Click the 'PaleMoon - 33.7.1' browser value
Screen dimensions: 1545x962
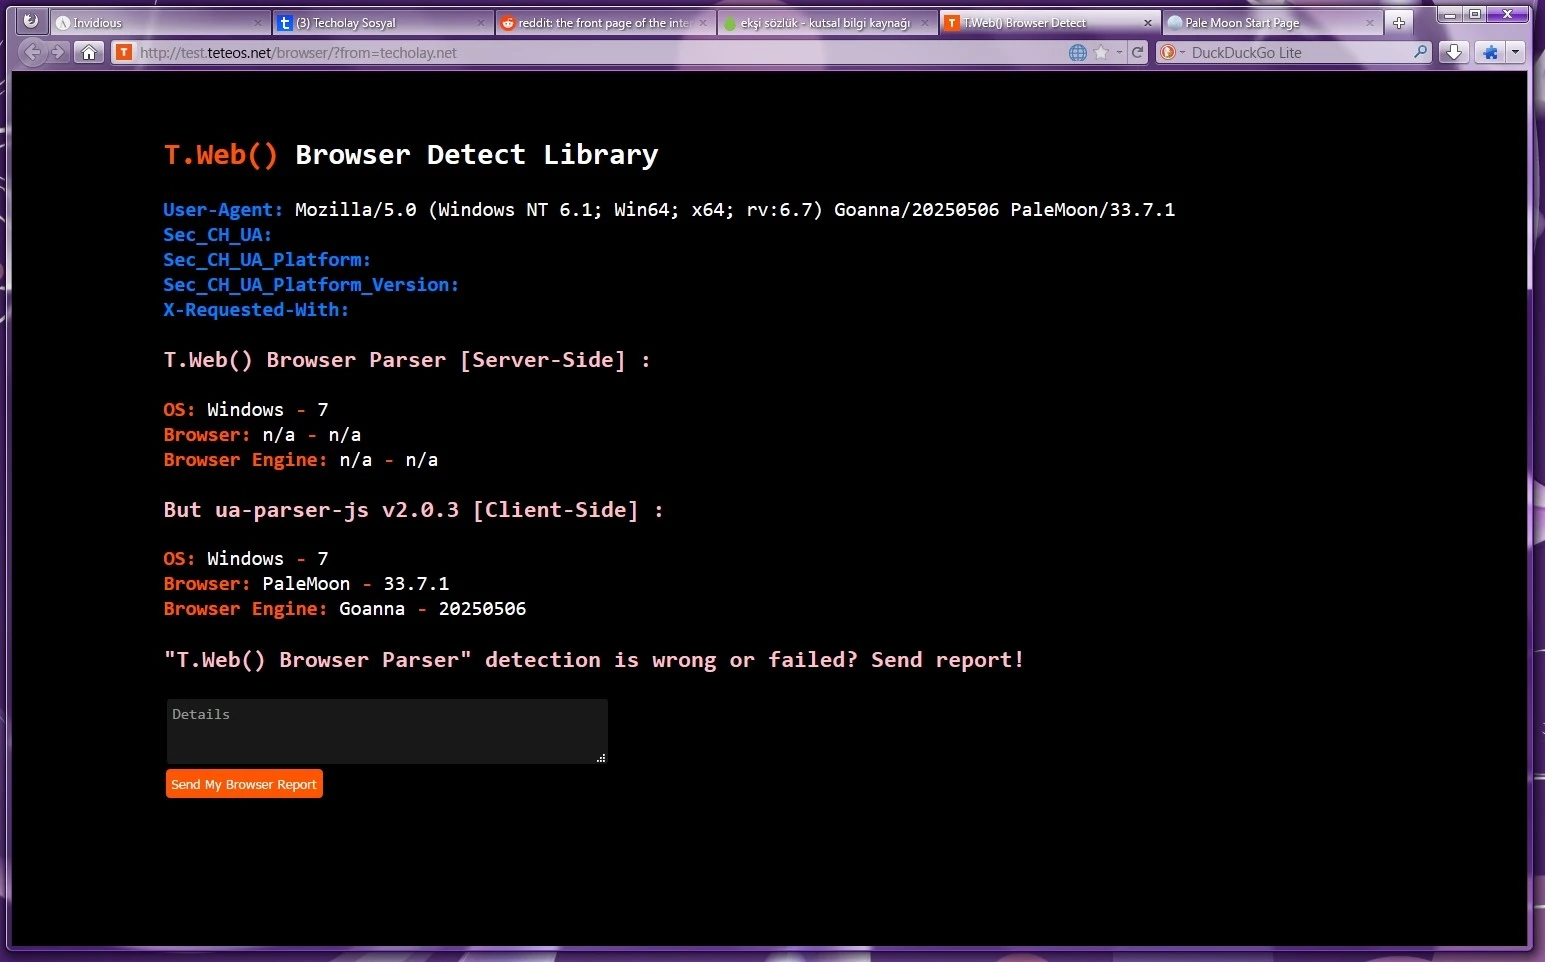click(356, 584)
